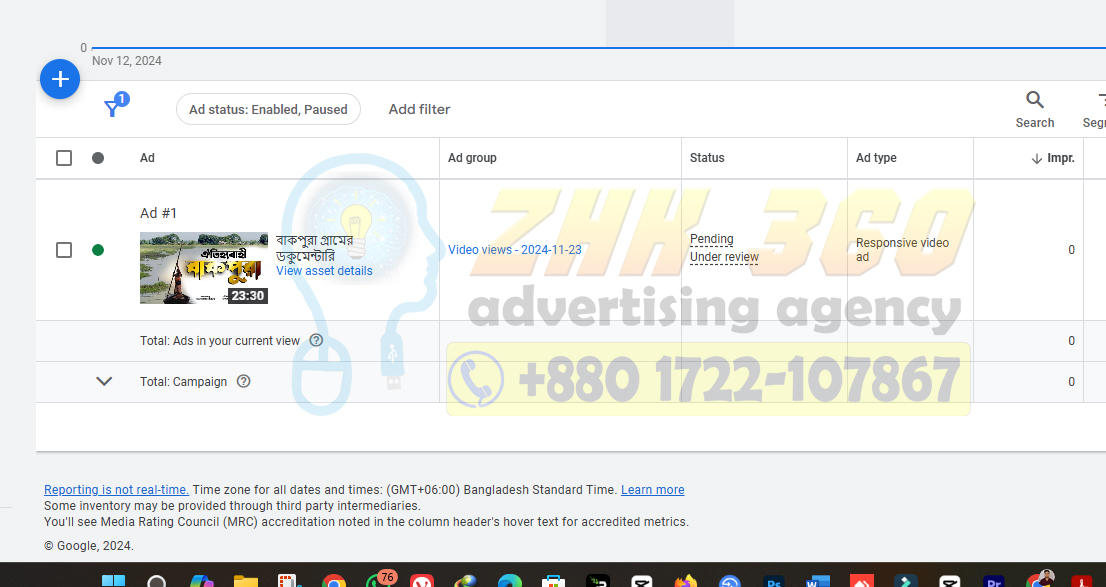Viewport: 1106px width, 587px height.
Task: Expand the Total: Campaign row chevron
Action: coord(104,381)
